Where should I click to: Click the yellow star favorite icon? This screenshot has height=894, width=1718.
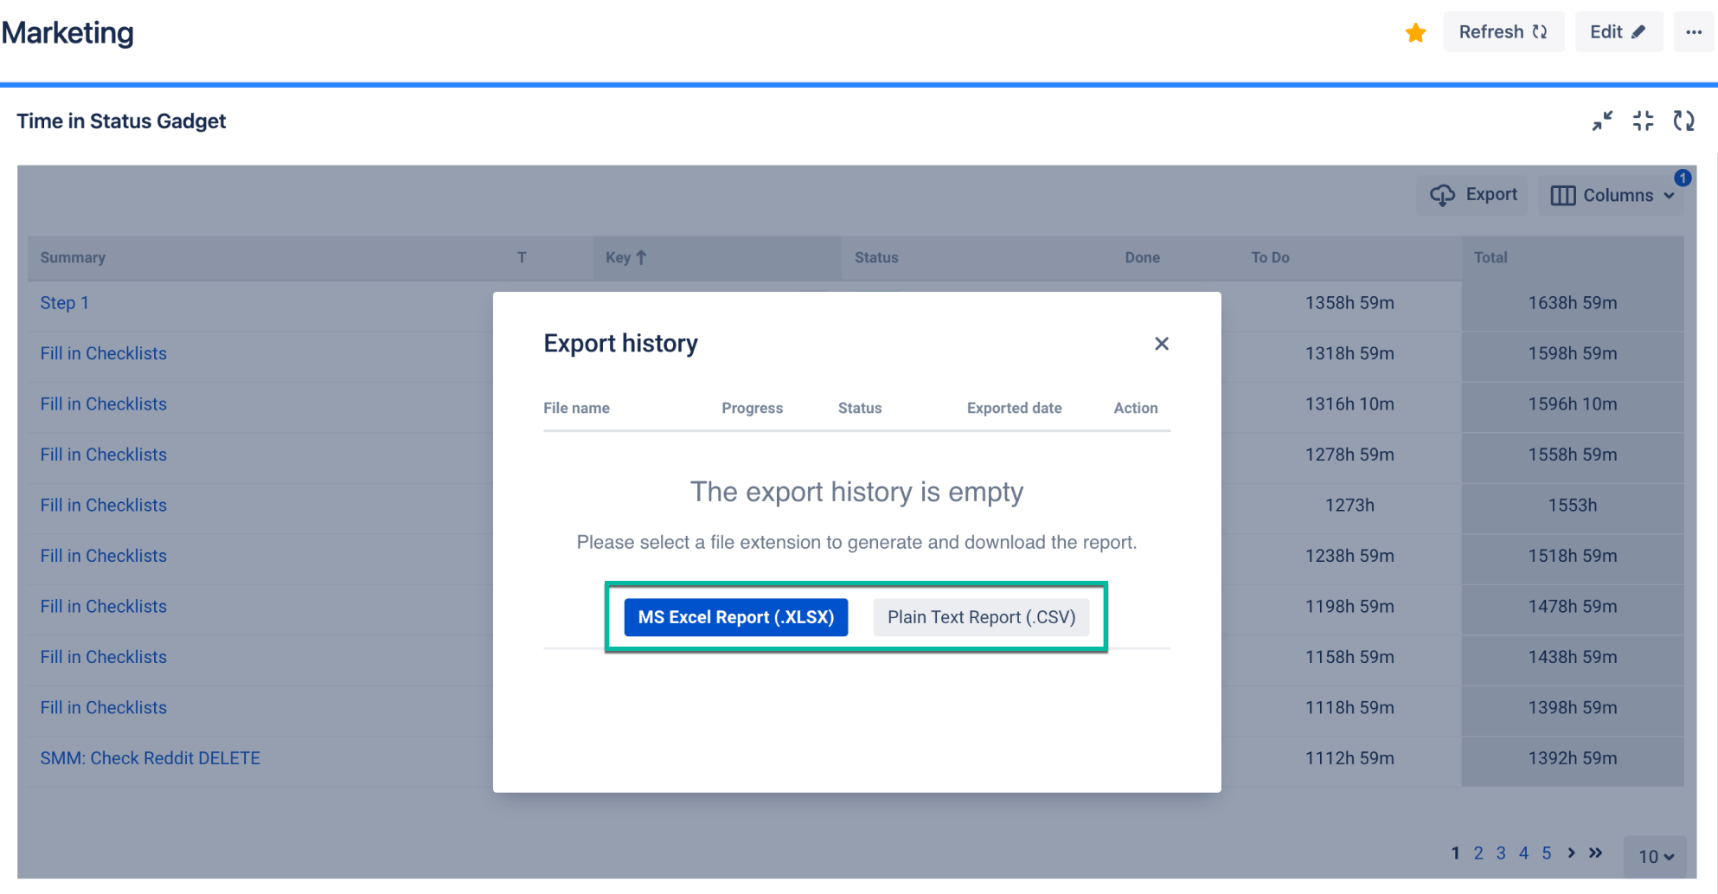(1415, 33)
